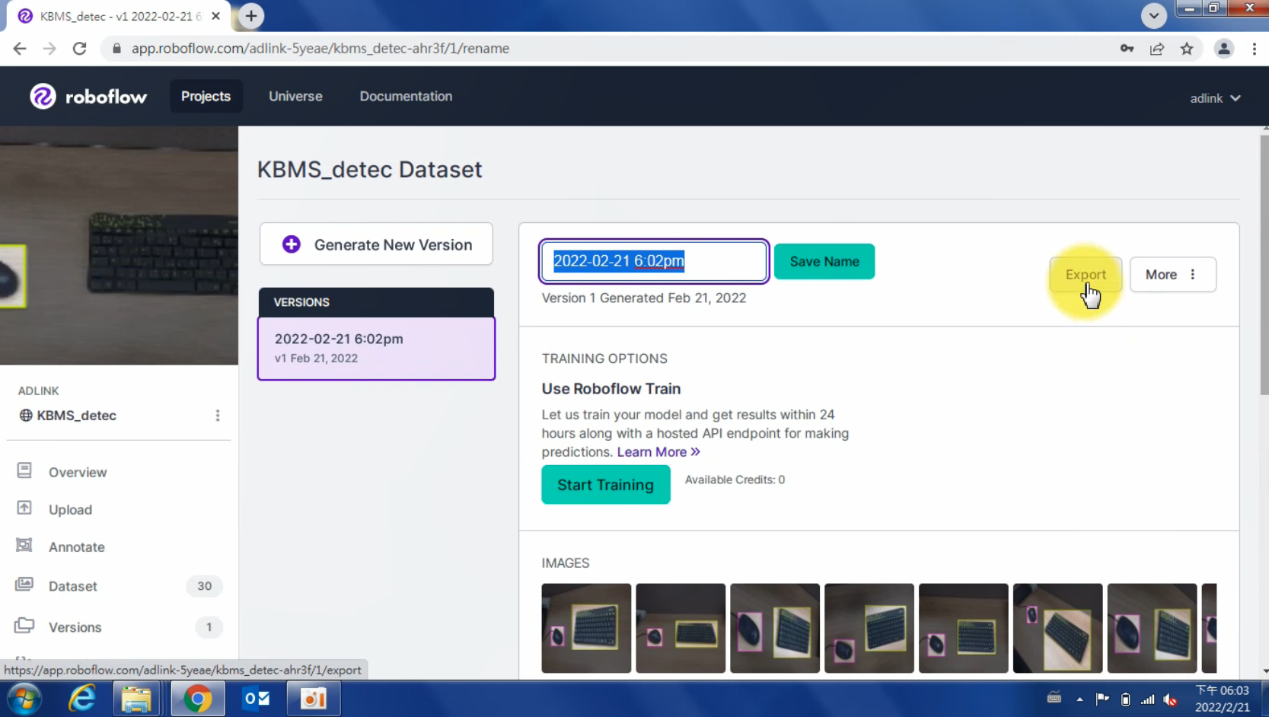Image resolution: width=1269 pixels, height=717 pixels.
Task: Open the More options dropdown
Action: tap(1172, 275)
